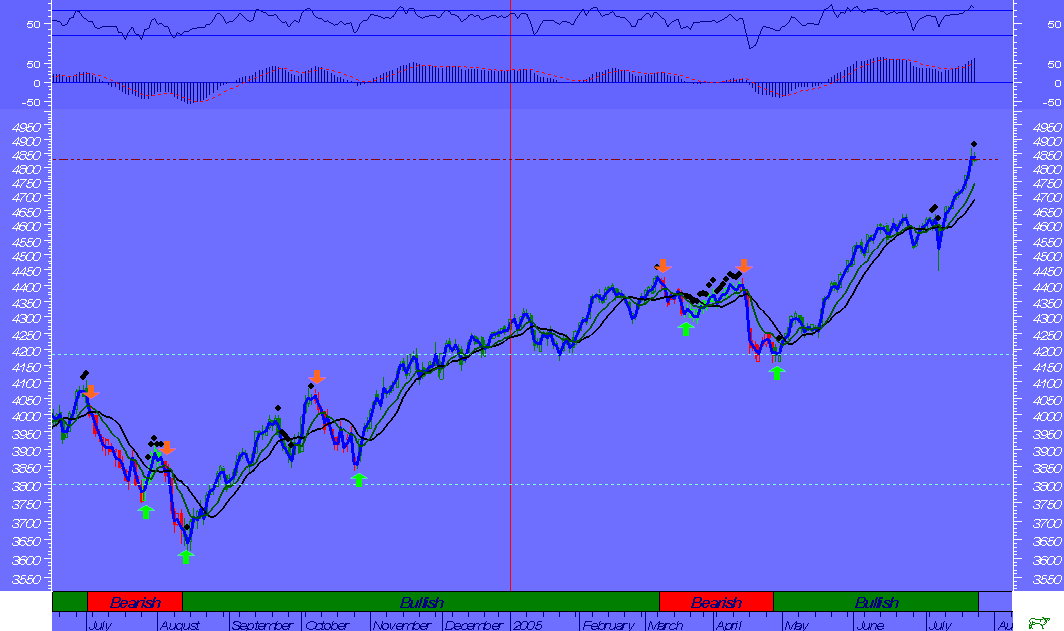The height and width of the screenshot is (631, 1064).
Task: Click the green buy arrow under the August bottom
Action: [x=187, y=556]
